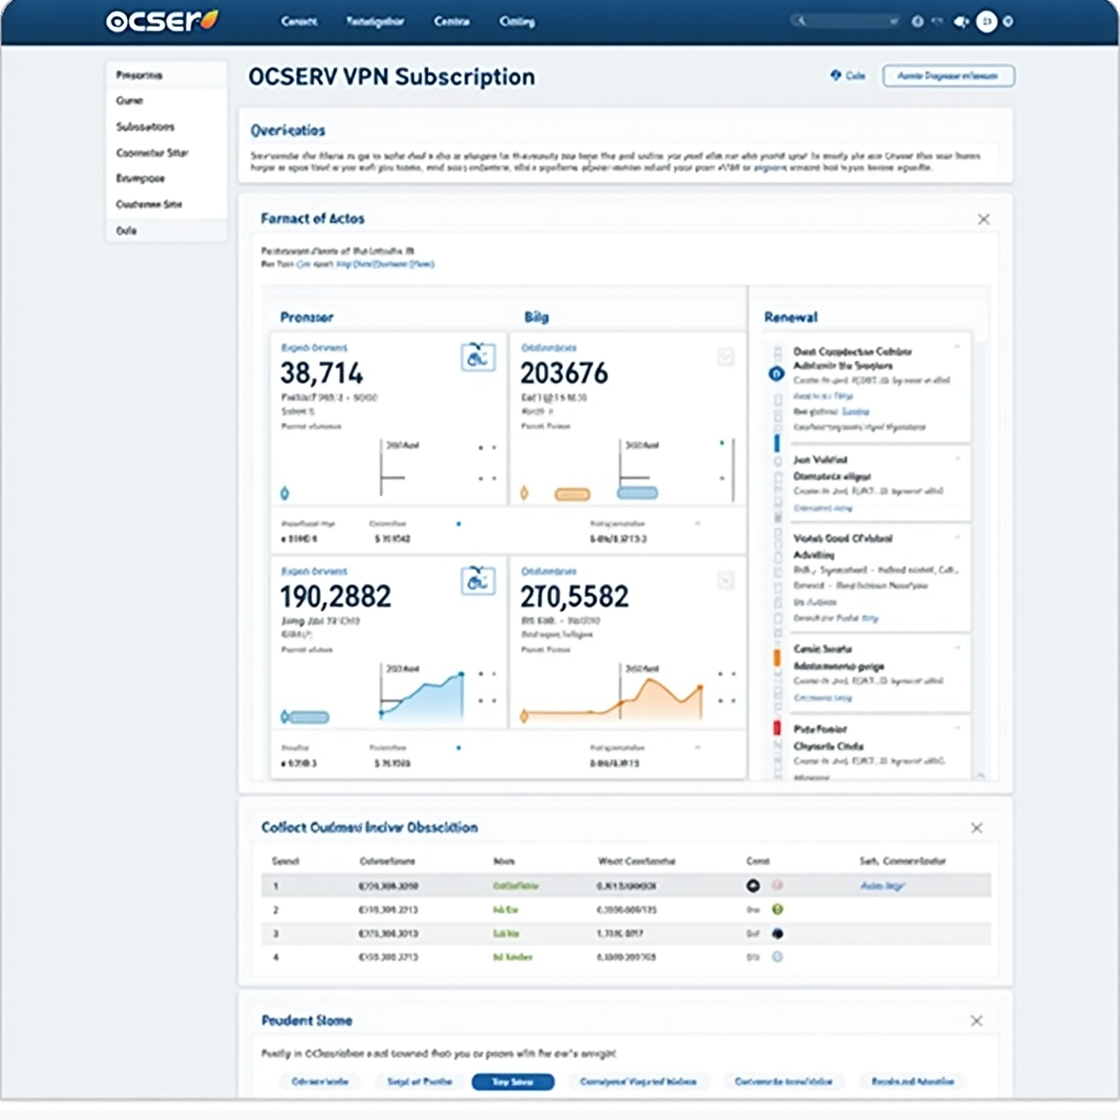Click the orange droplet icon in the 2T0,5582 card
This screenshot has height=1120, width=1120.
coord(524,716)
